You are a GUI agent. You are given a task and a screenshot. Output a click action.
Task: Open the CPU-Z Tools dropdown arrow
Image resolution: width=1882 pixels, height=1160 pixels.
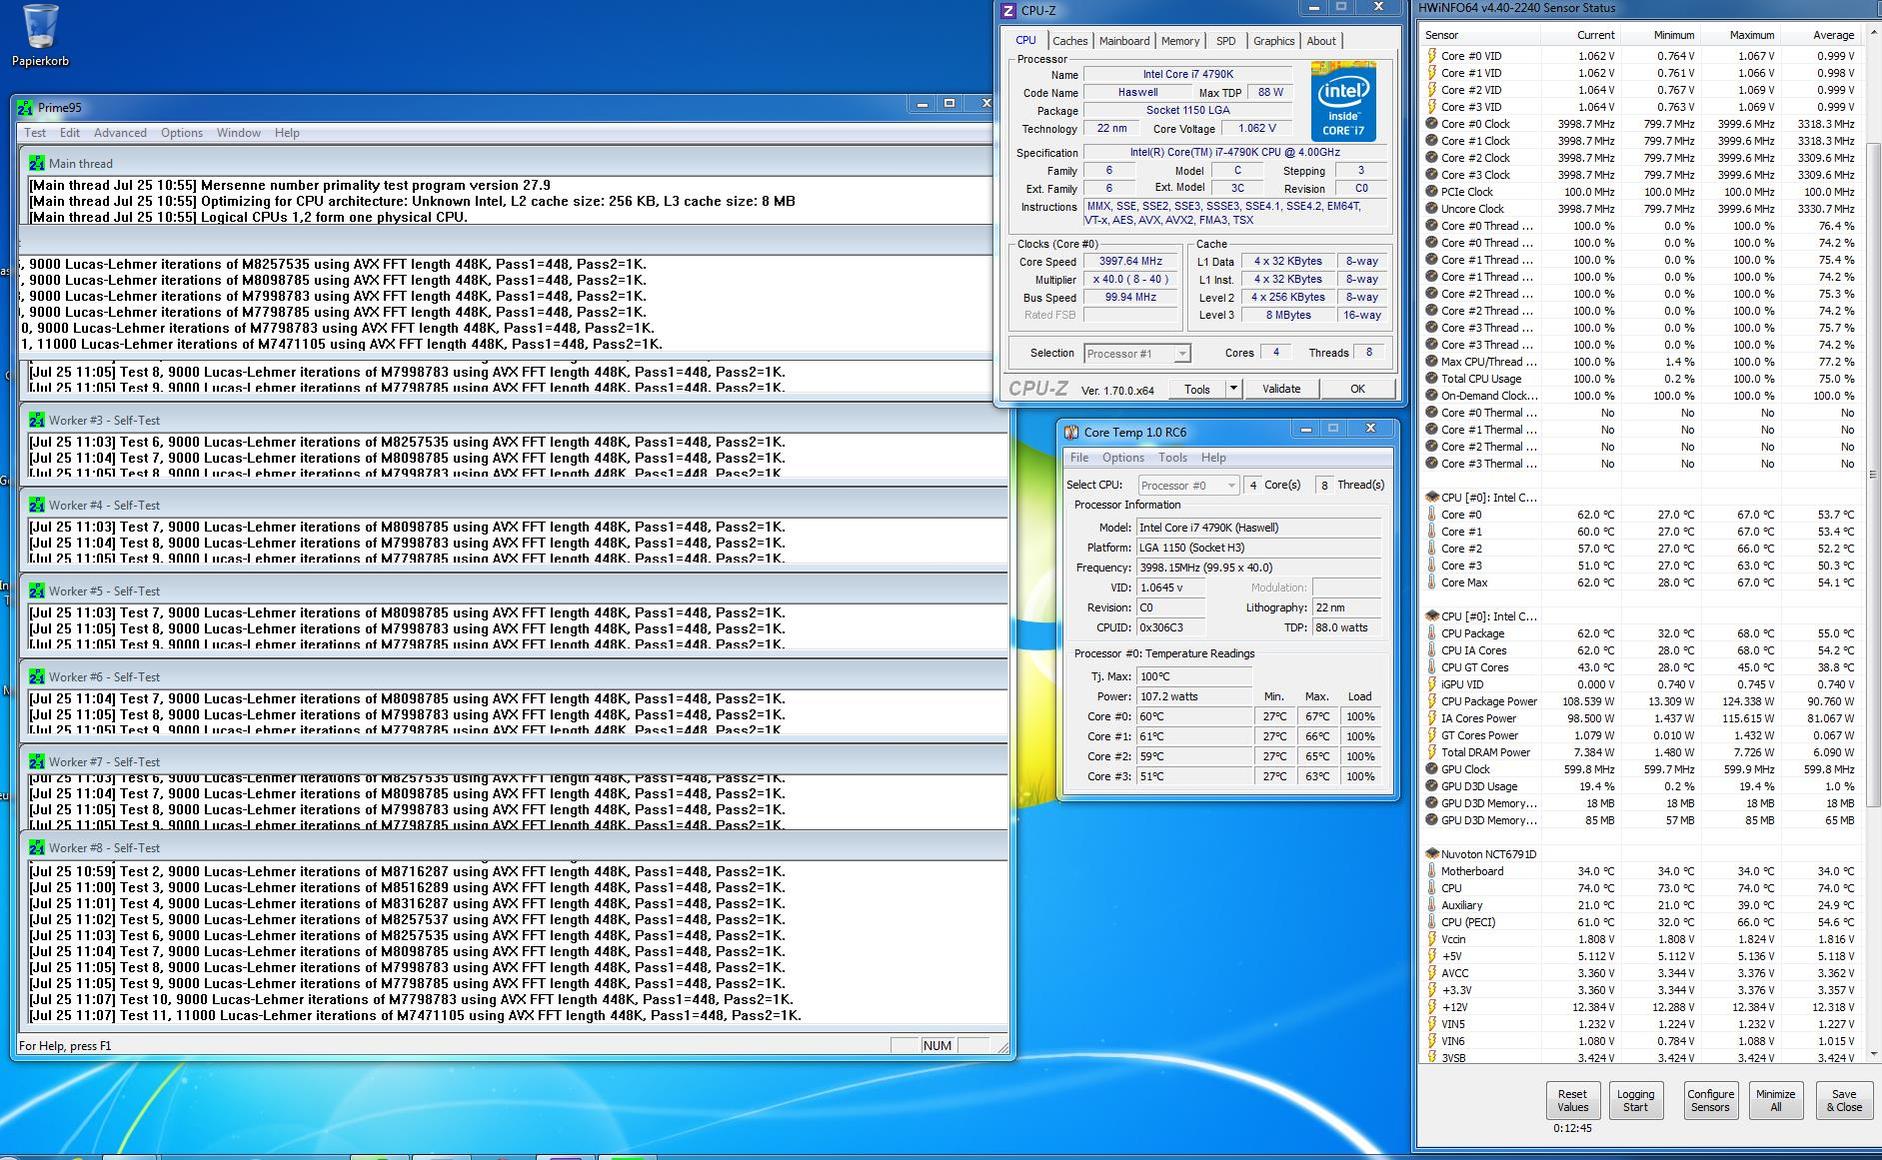1233,389
